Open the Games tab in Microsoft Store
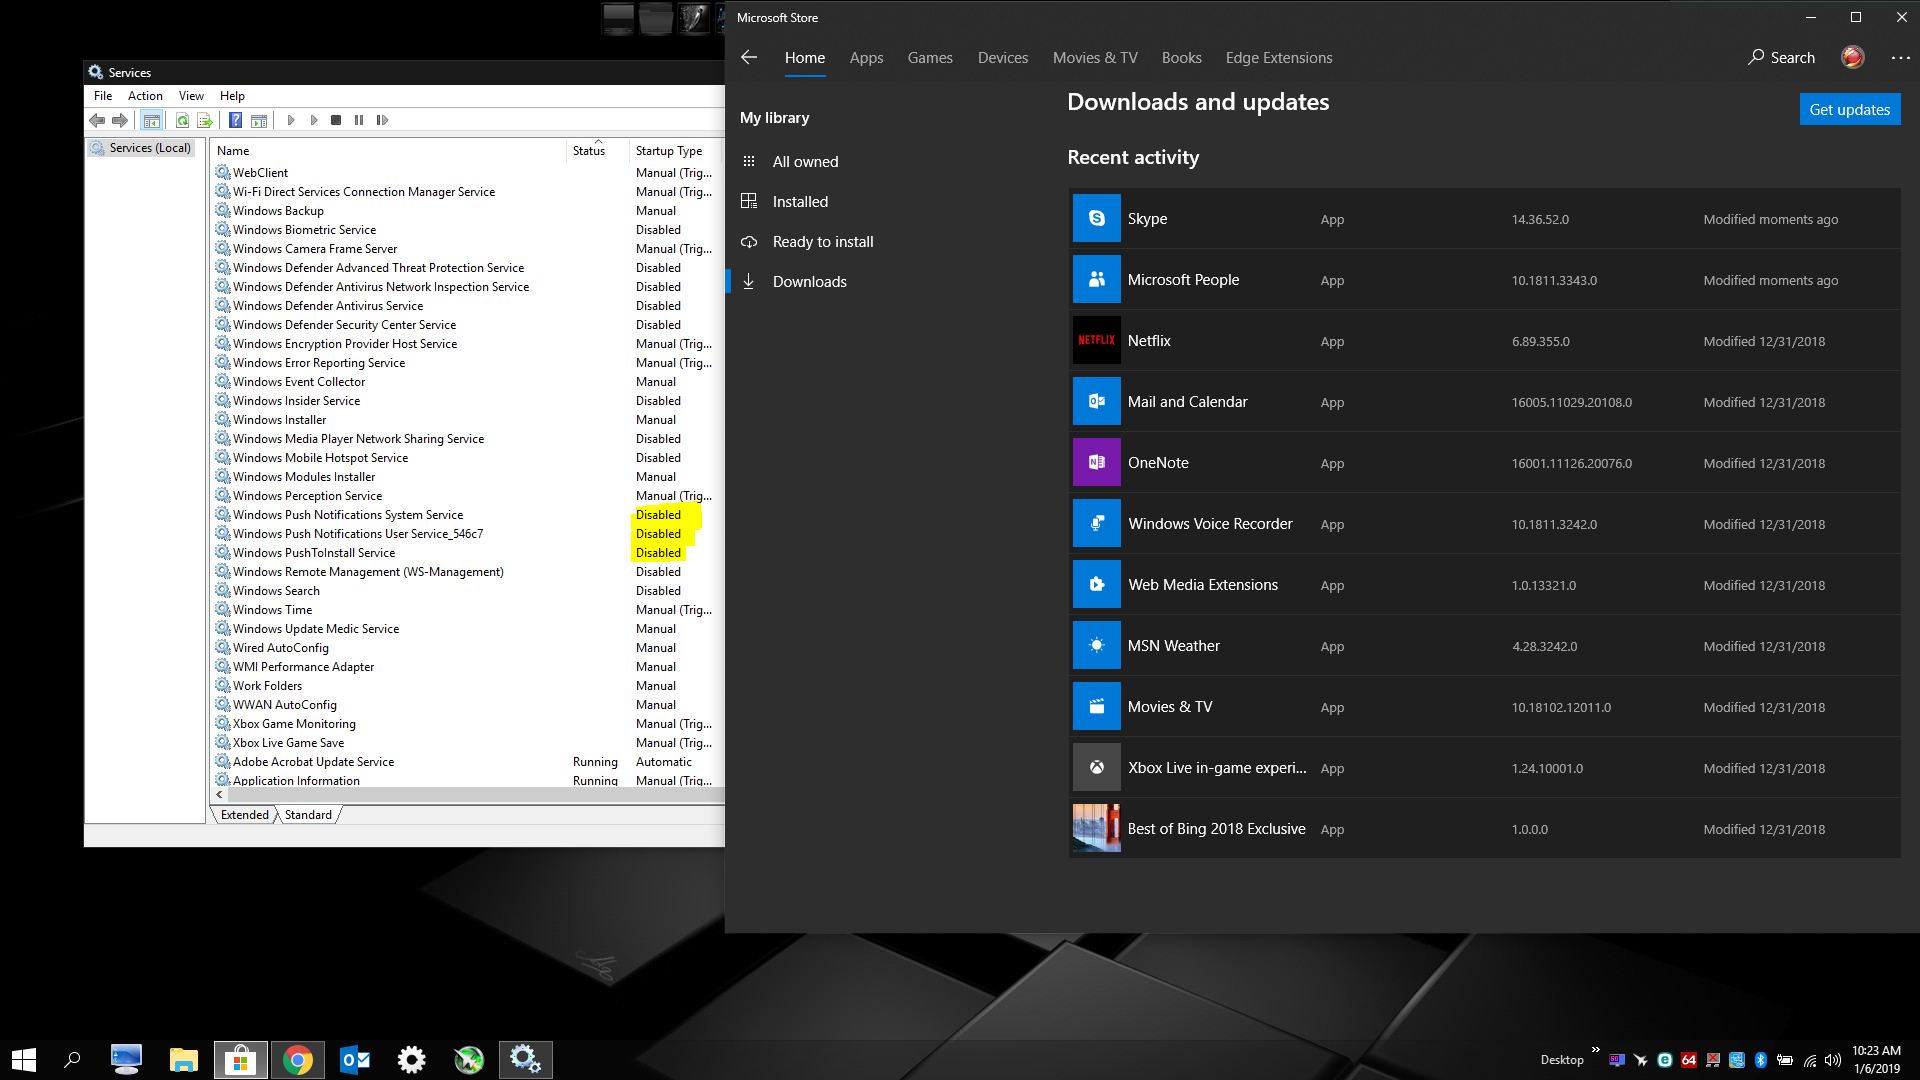The width and height of the screenshot is (1920, 1080). click(x=930, y=58)
